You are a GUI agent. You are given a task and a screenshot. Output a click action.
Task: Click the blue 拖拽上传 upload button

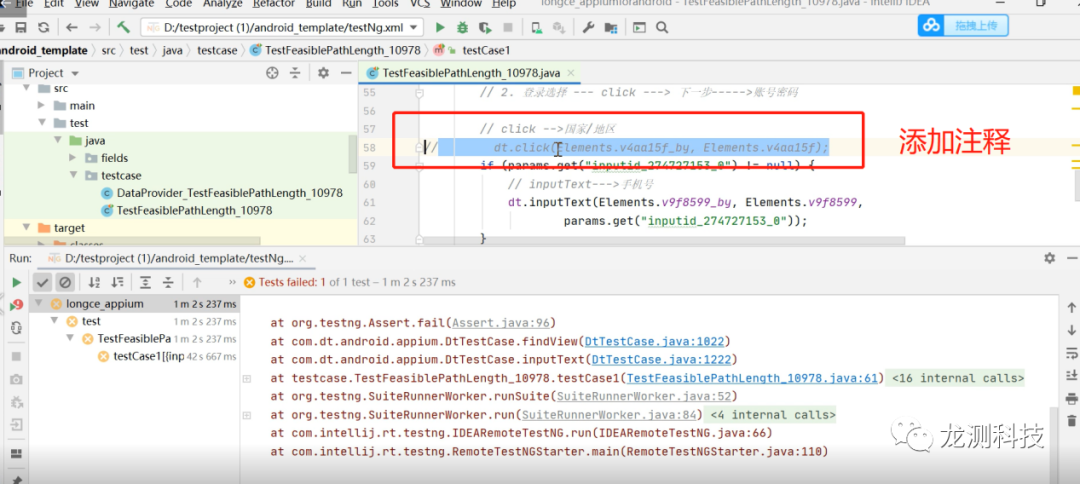click(x=962, y=25)
